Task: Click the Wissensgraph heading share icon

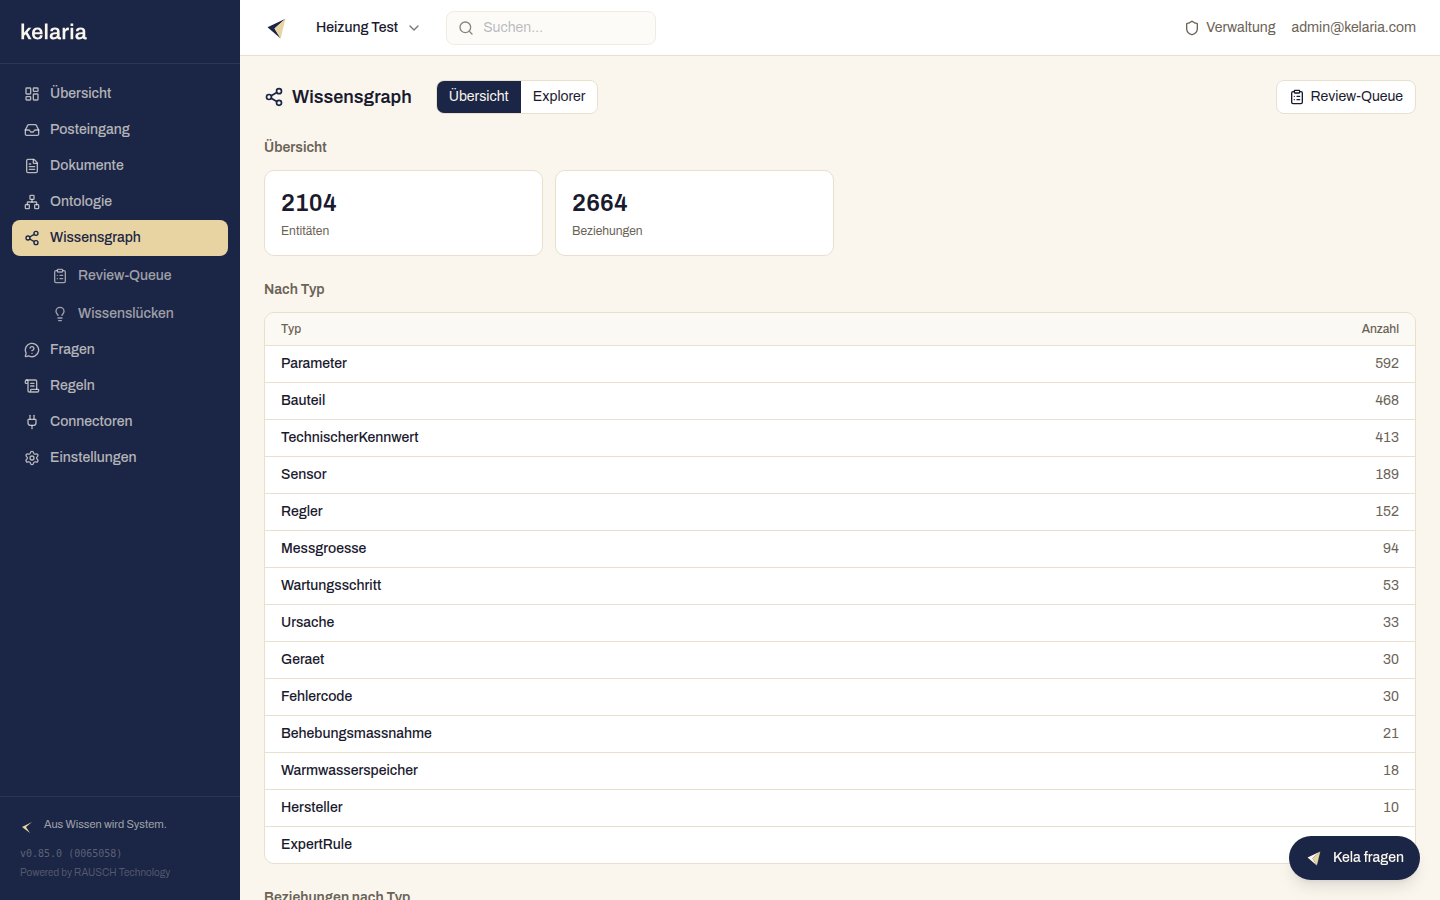Action: coord(274,97)
